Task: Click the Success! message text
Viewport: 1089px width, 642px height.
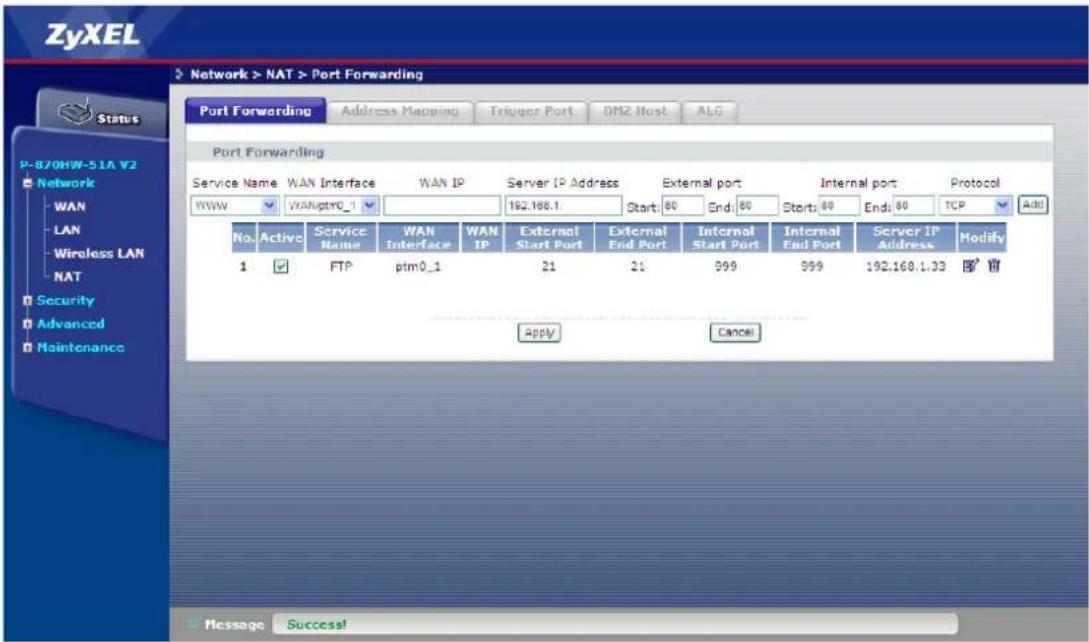Action: point(317,624)
